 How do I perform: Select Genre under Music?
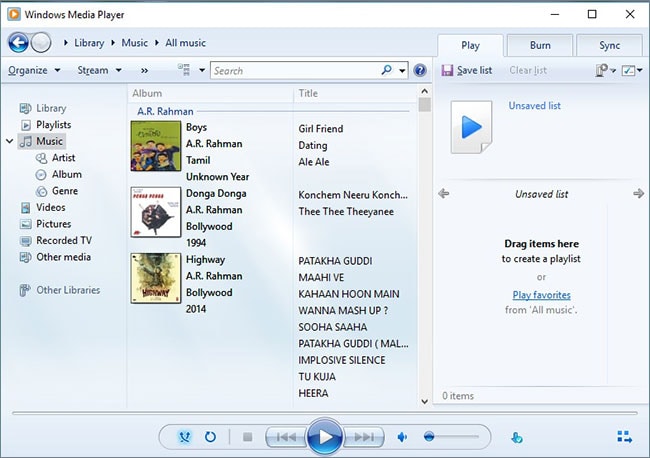(65, 191)
